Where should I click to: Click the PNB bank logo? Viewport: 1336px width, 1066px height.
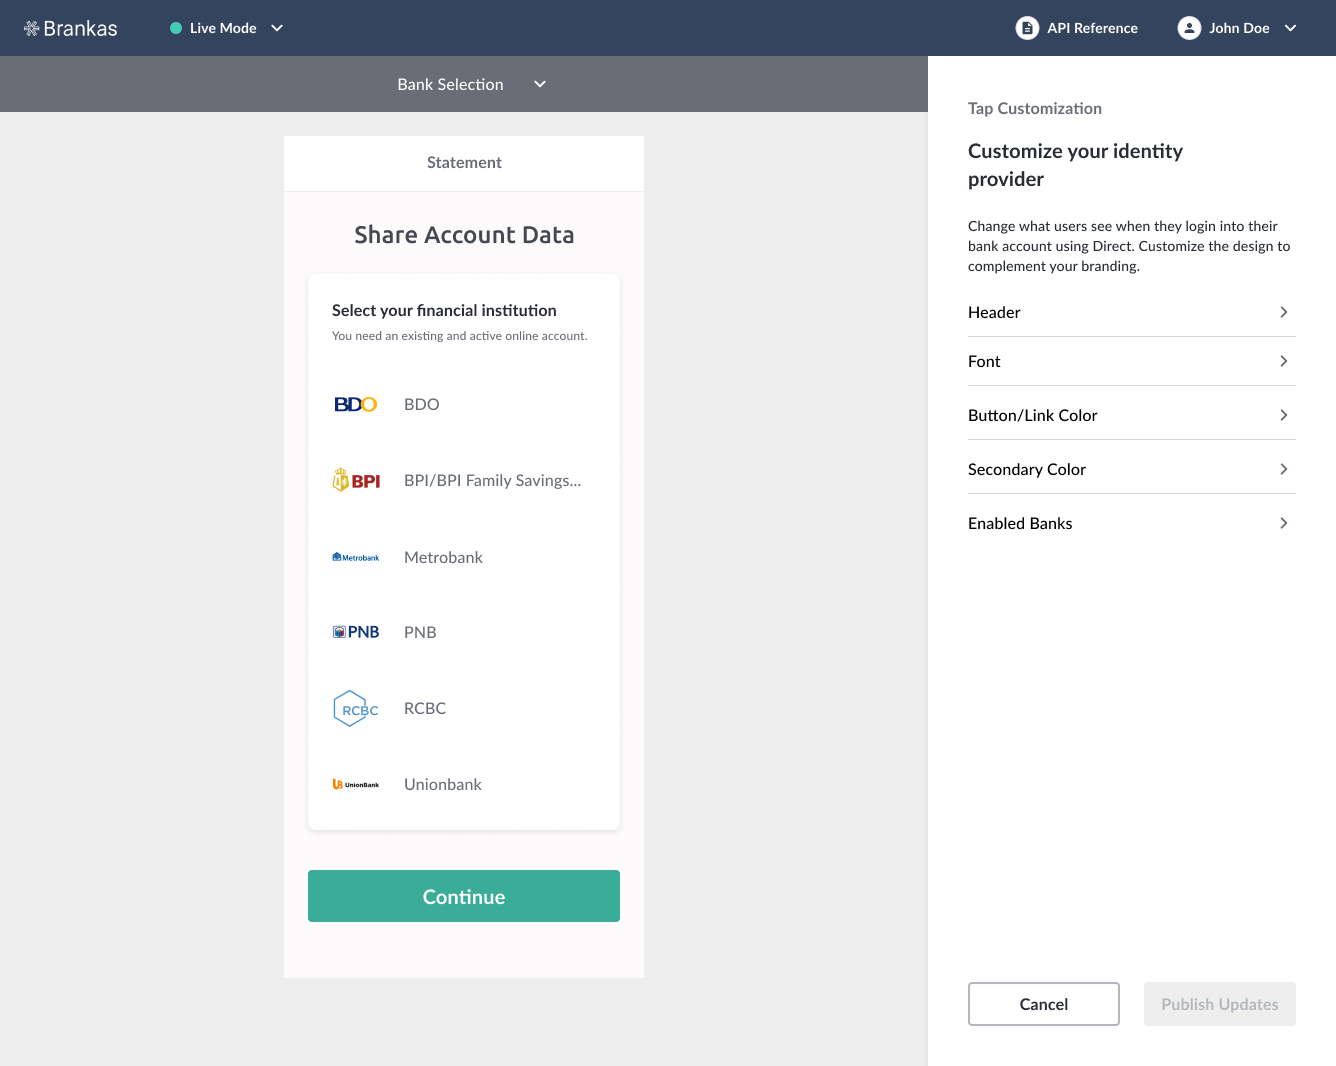pyautogui.click(x=356, y=632)
